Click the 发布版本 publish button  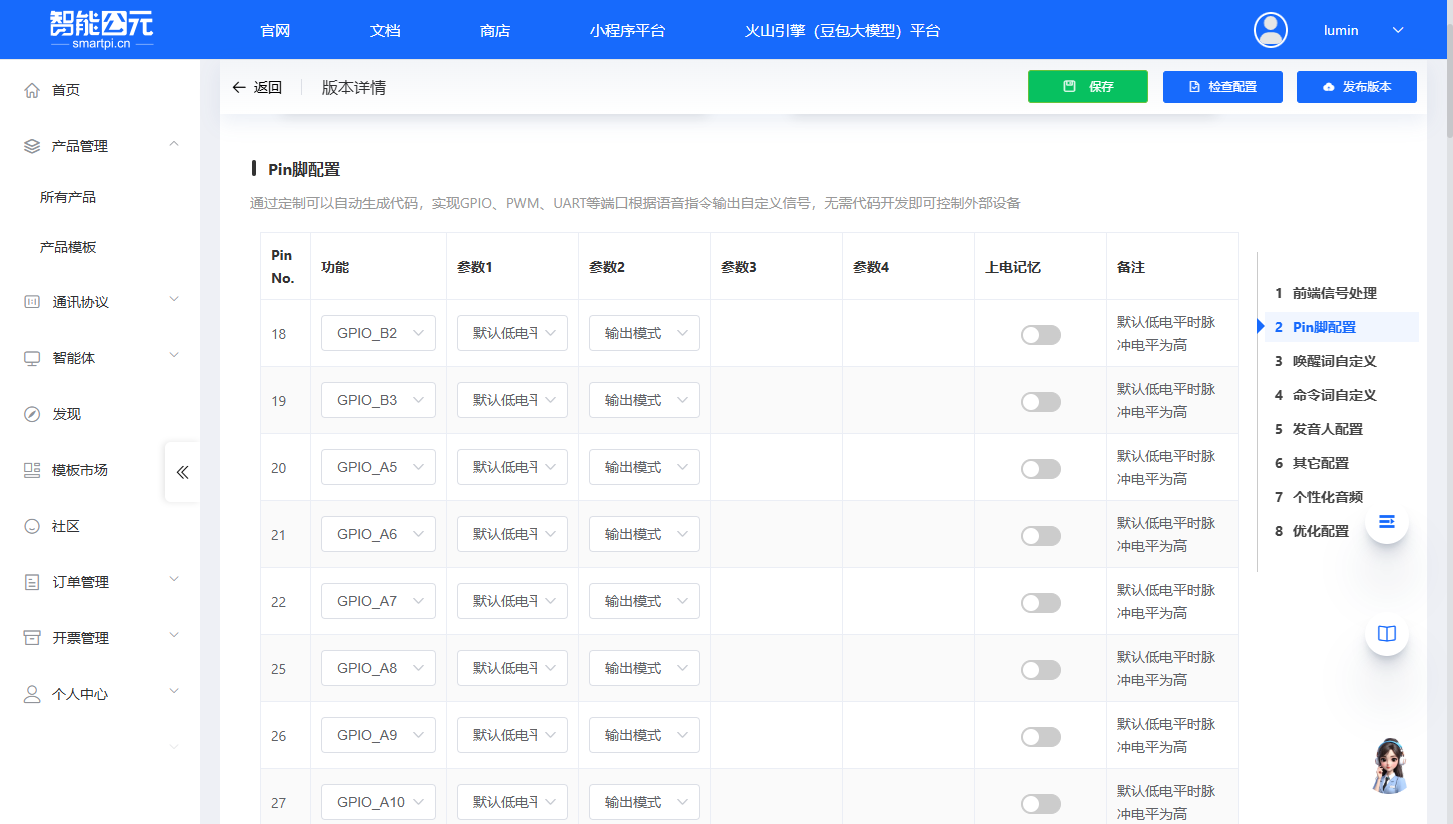[x=1356, y=87]
